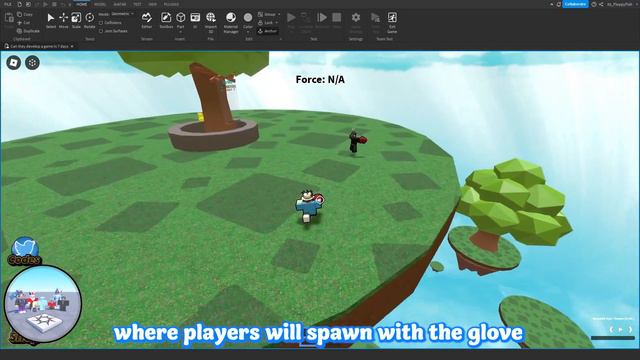Click the blue-shirt player character
The width and height of the screenshot is (640, 360).
pyautogui.click(x=308, y=207)
